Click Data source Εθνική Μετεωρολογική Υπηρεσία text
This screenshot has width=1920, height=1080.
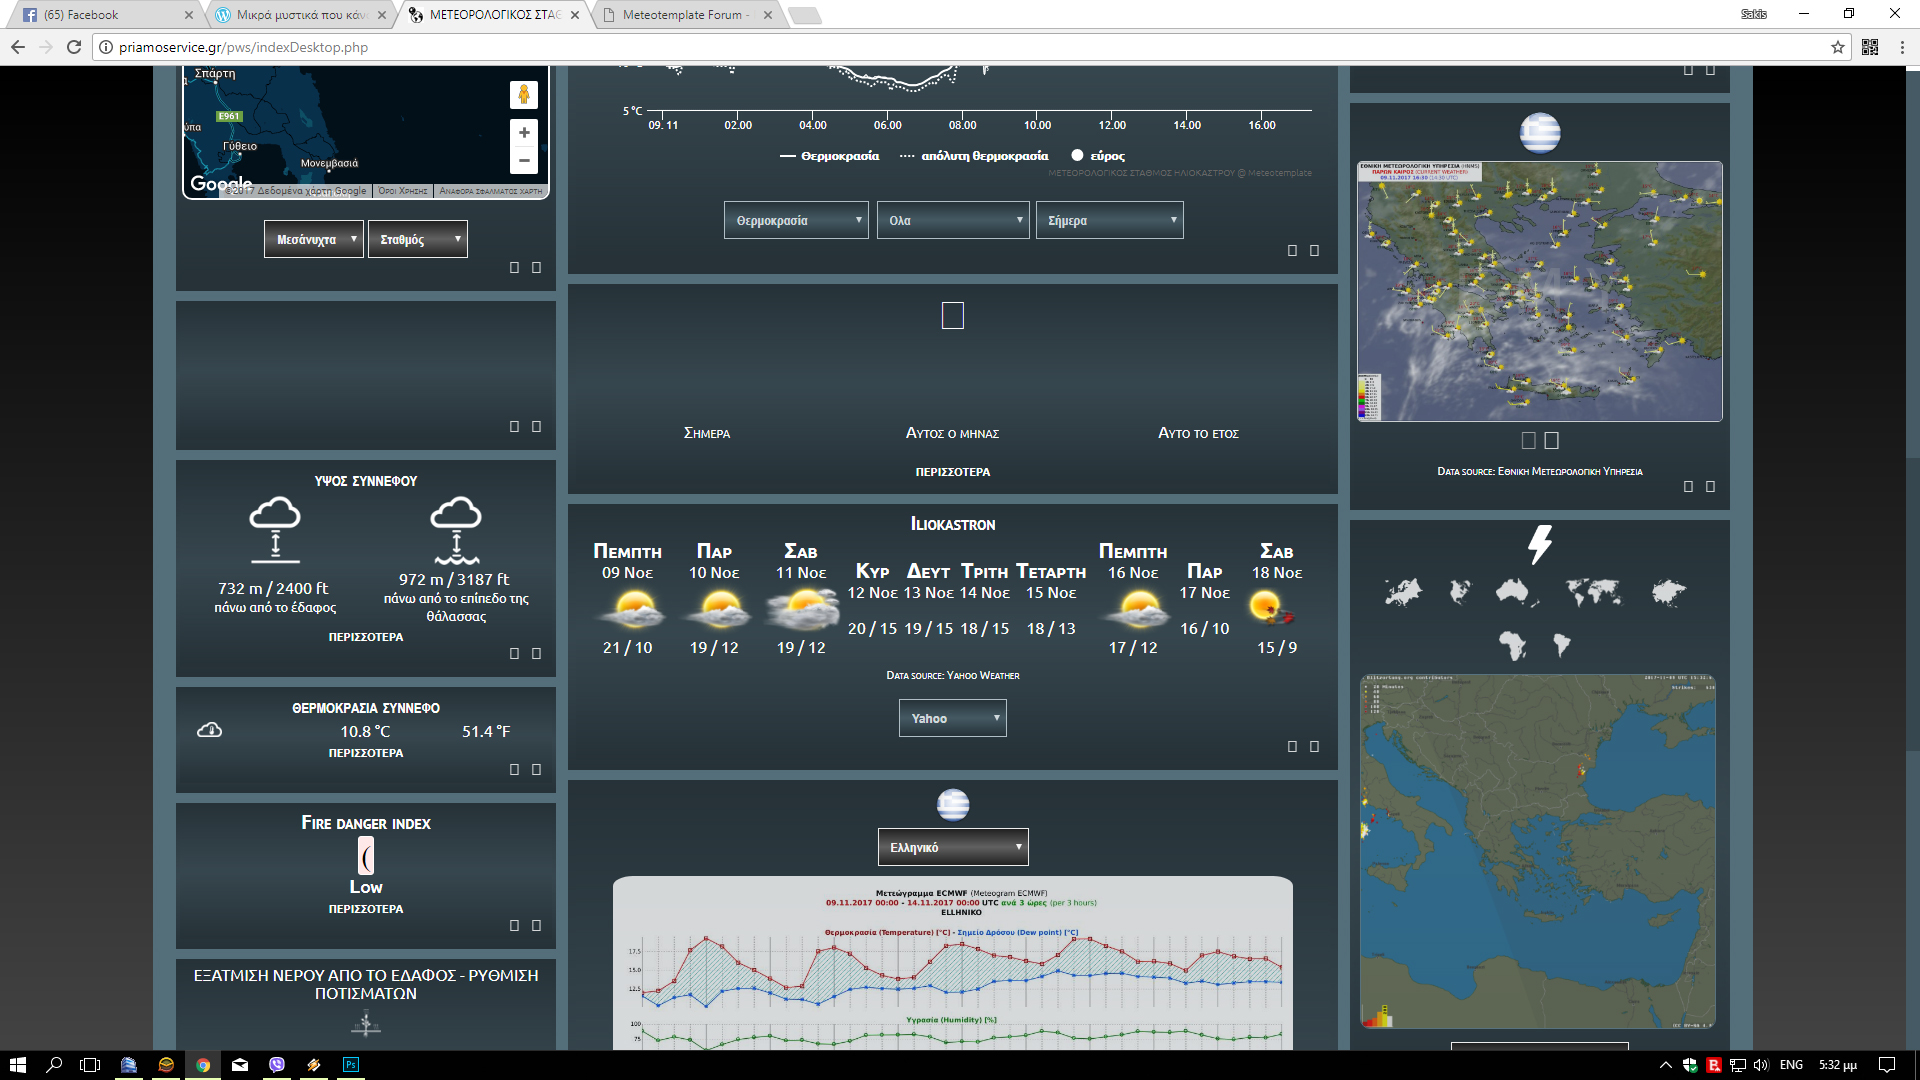tap(1540, 471)
